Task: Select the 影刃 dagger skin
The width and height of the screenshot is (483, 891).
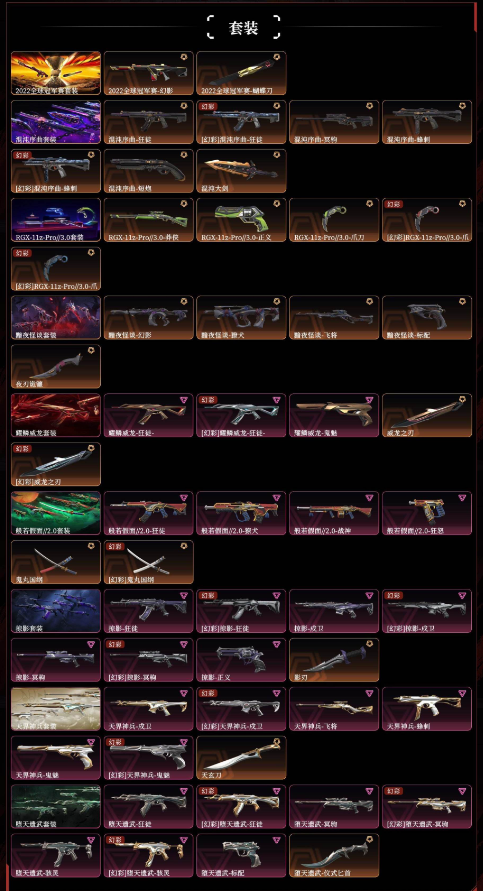Action: pos(334,660)
